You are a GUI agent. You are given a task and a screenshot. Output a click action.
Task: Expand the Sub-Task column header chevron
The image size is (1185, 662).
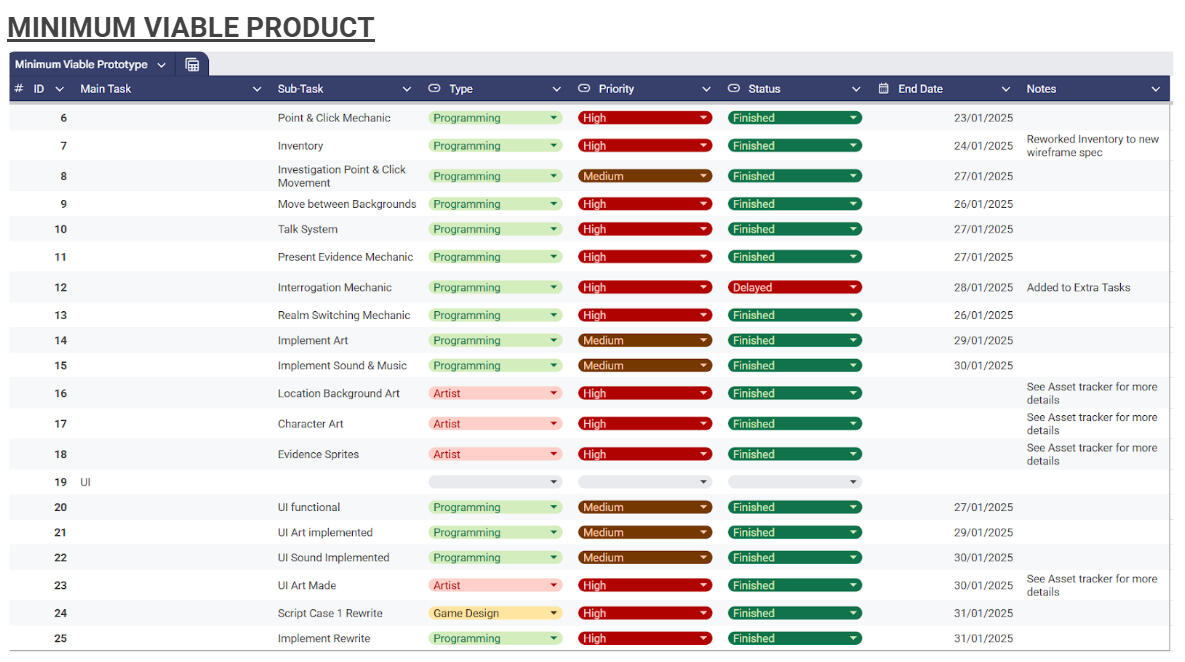point(406,89)
